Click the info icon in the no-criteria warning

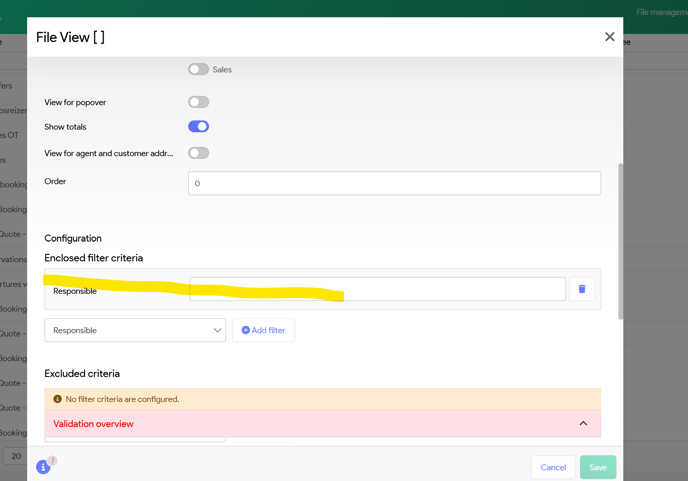(x=57, y=399)
